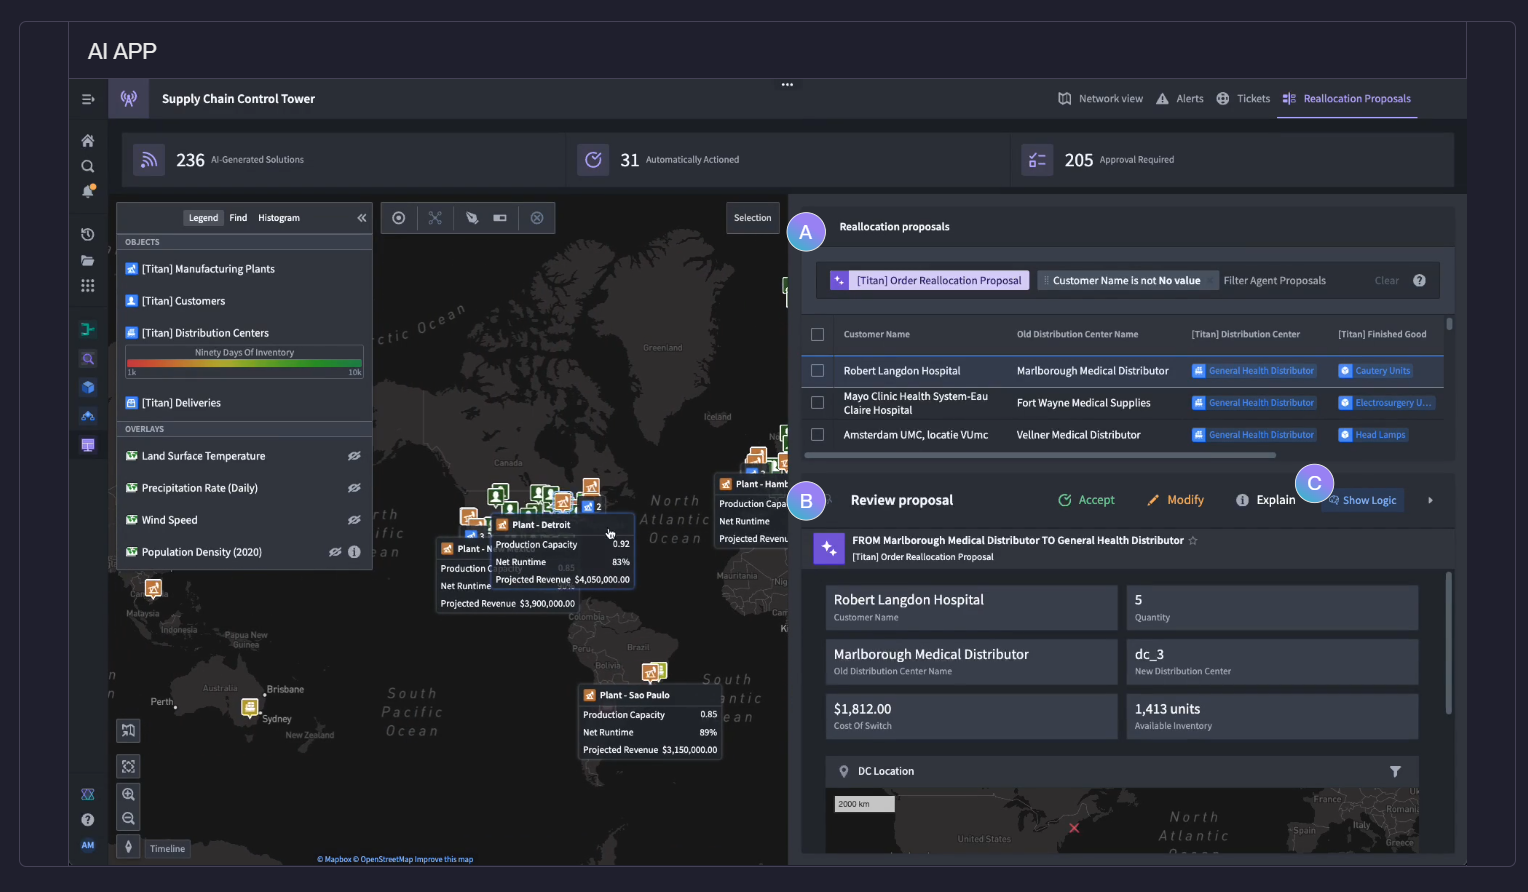The width and height of the screenshot is (1528, 892).
Task: Switch to Alerts tab
Action: 1180,99
